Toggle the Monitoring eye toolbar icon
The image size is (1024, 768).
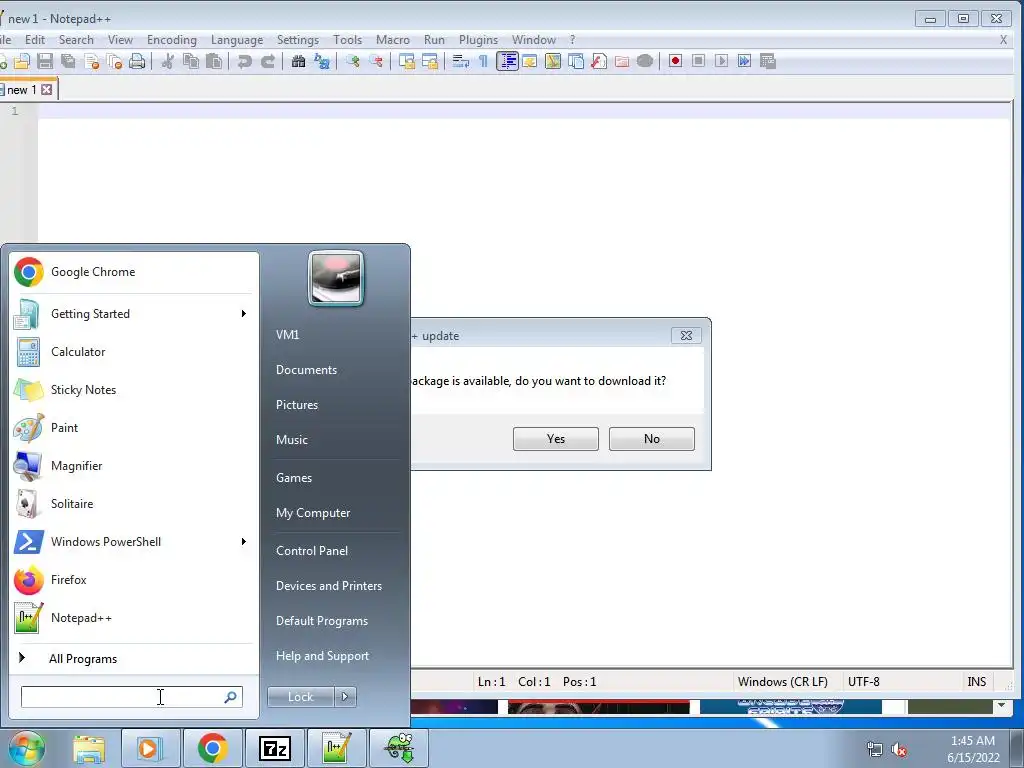pyautogui.click(x=645, y=61)
